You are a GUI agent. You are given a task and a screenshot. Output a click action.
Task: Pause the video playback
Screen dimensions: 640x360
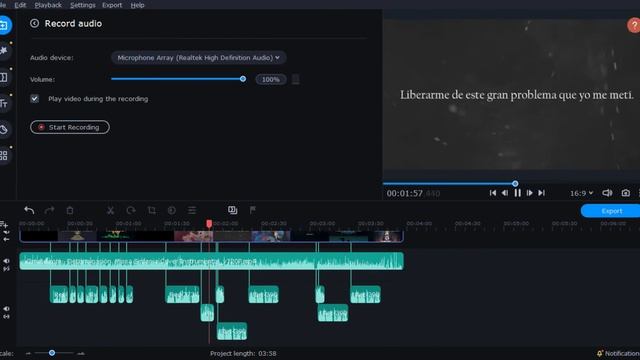tap(517, 193)
